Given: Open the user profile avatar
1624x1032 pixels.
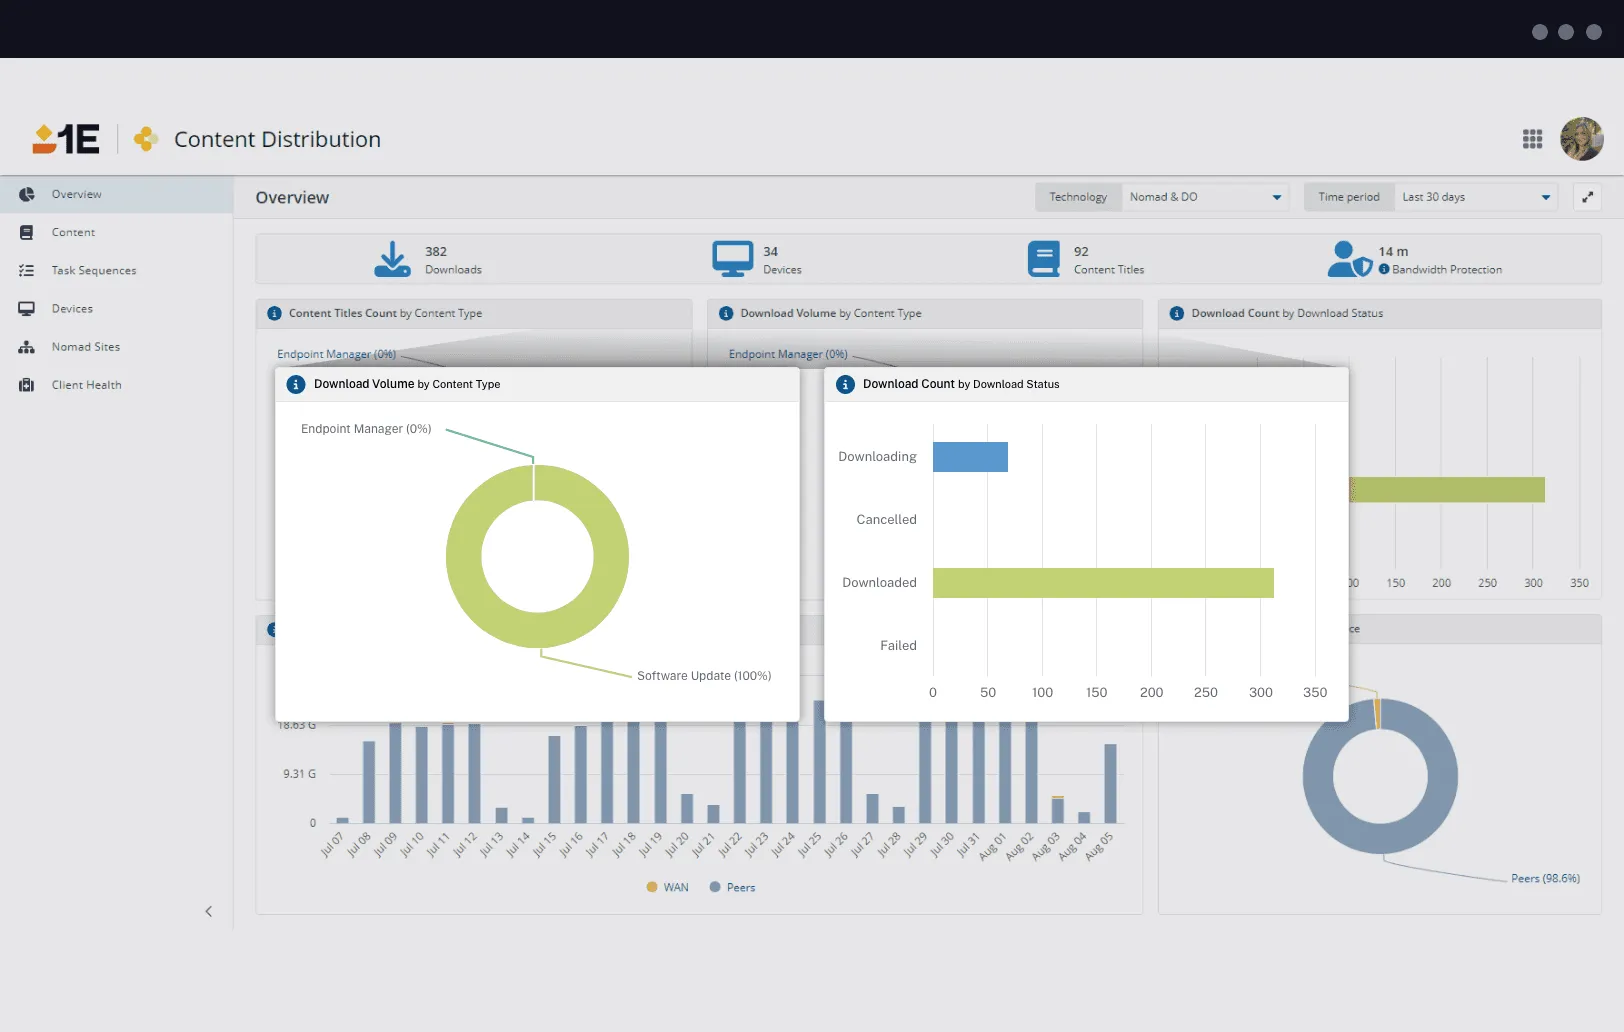Looking at the screenshot, I should [1581, 139].
